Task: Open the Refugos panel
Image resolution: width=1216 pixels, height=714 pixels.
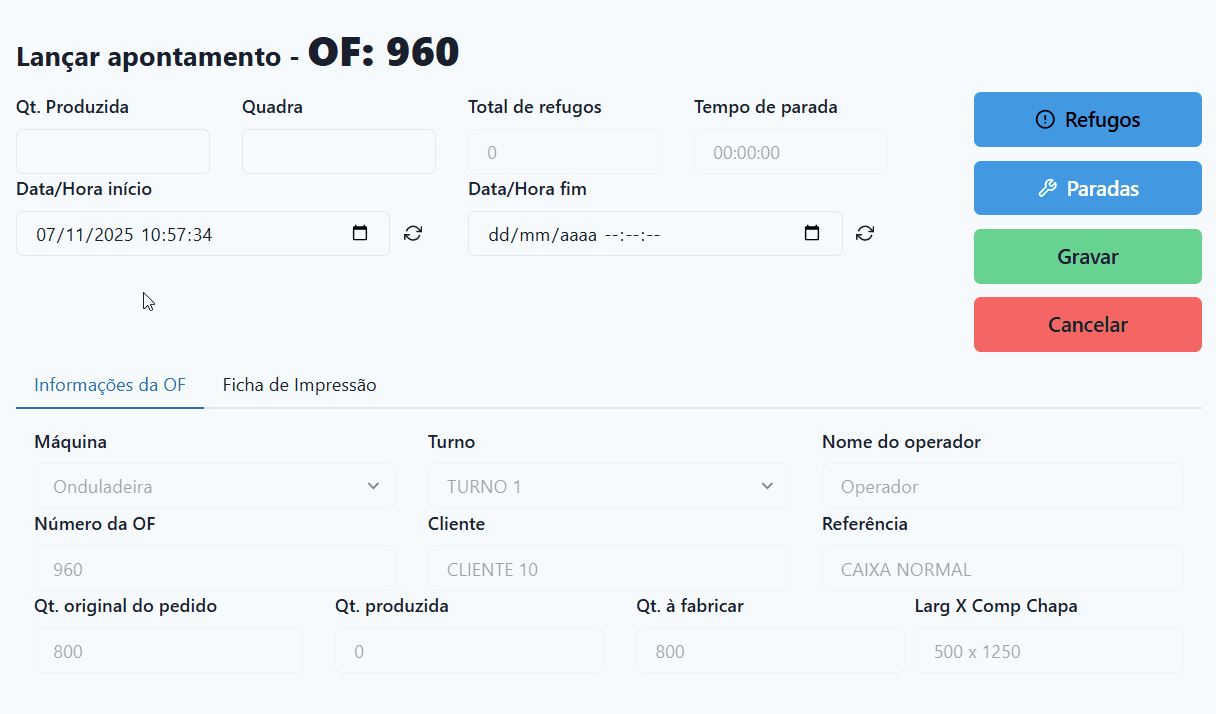Action: point(1087,119)
